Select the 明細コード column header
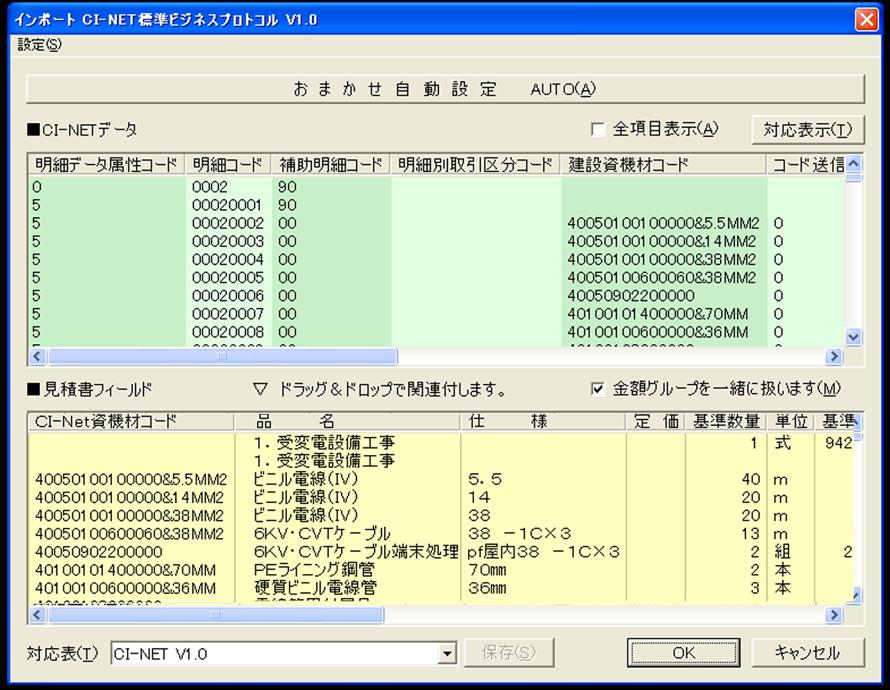 [x=227, y=164]
